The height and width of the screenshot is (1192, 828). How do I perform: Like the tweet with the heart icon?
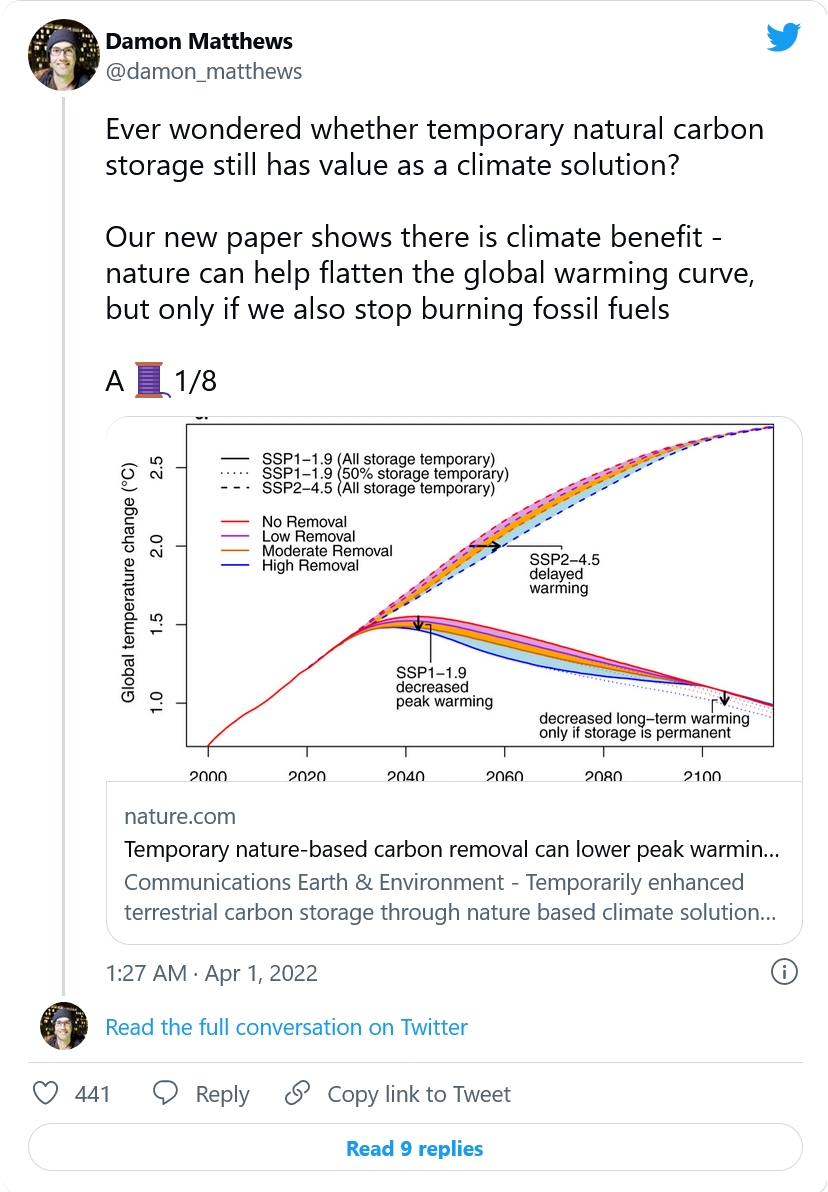tap(46, 1093)
